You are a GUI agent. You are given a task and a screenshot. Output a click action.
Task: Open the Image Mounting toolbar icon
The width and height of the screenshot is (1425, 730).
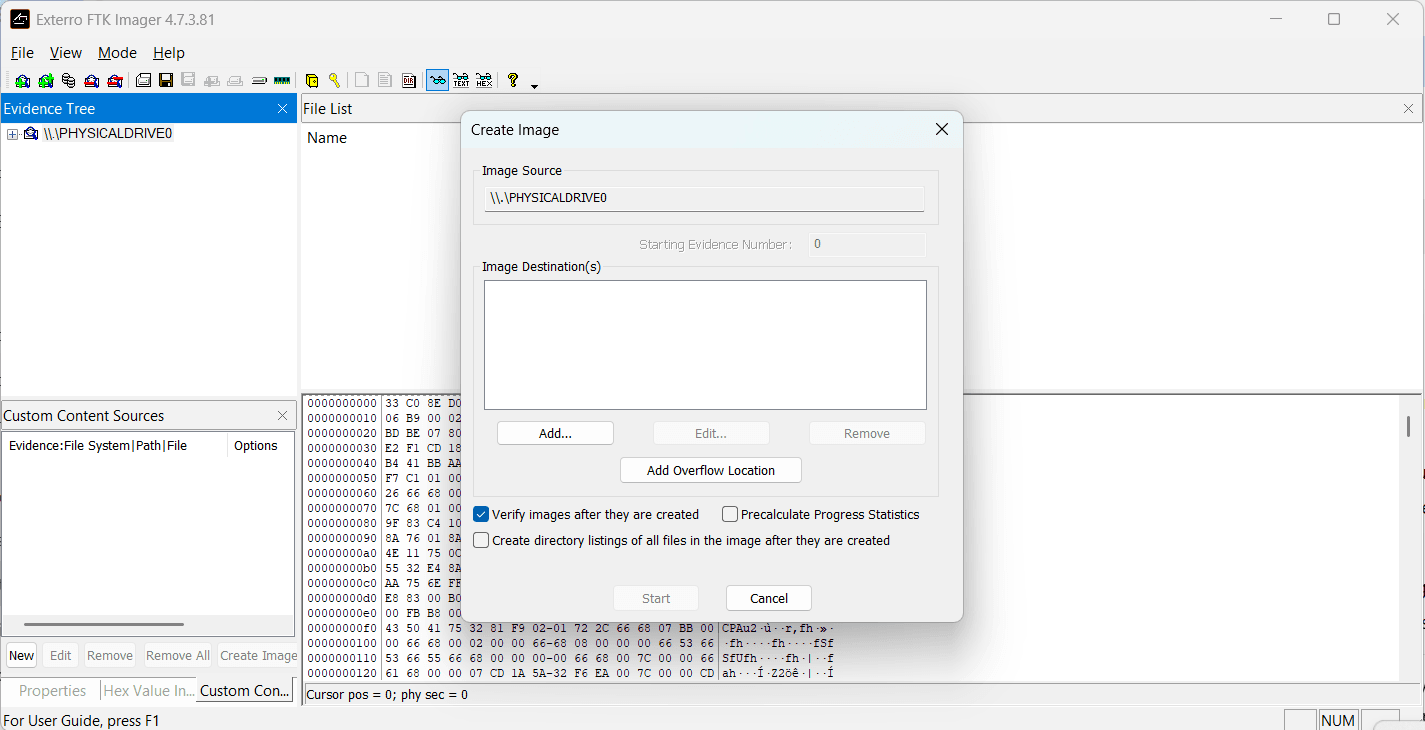[x=68, y=81]
